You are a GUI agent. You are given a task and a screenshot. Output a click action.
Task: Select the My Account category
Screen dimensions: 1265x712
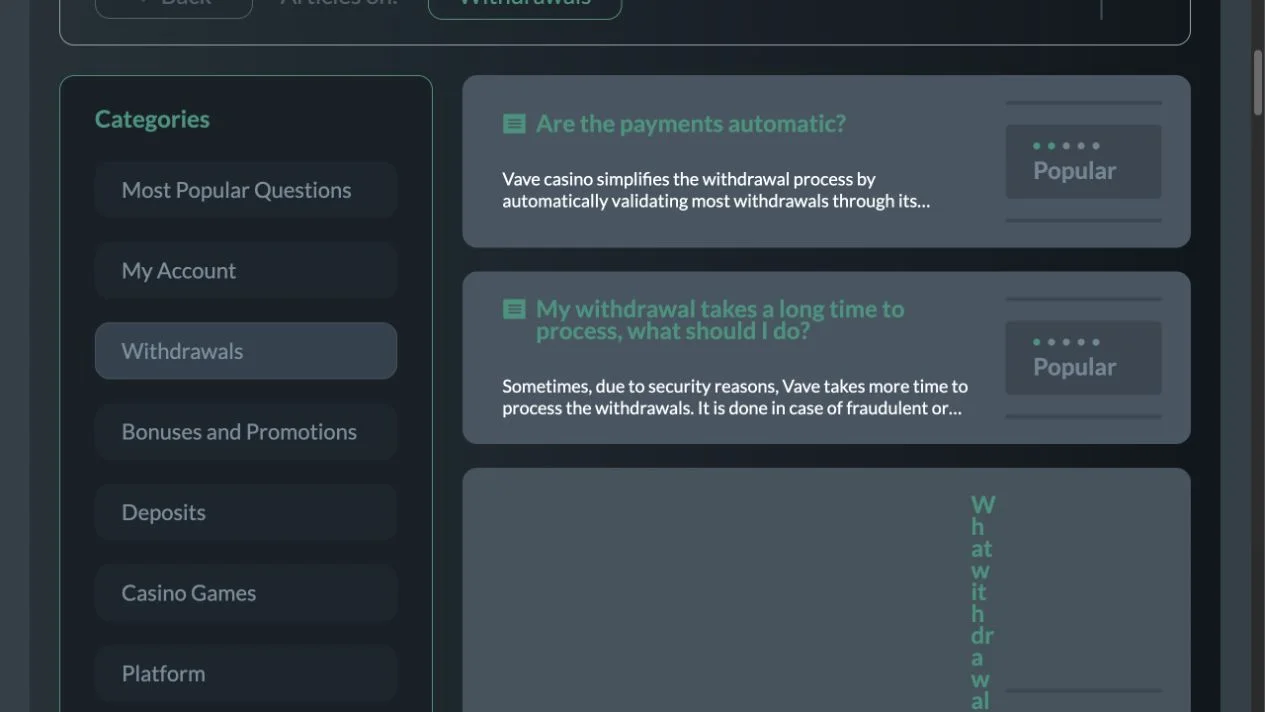coord(246,271)
